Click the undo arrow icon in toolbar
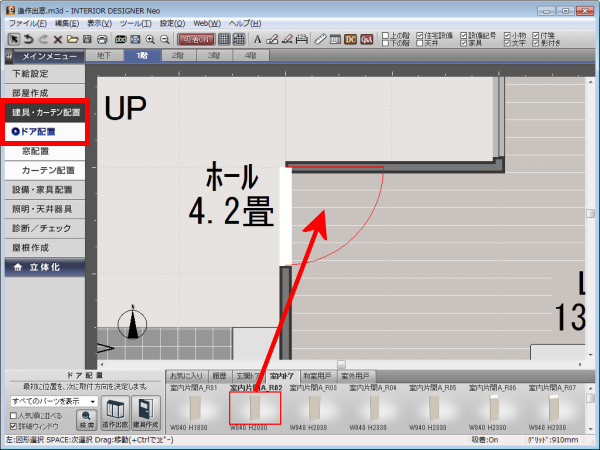The width and height of the screenshot is (600, 450). point(27,38)
